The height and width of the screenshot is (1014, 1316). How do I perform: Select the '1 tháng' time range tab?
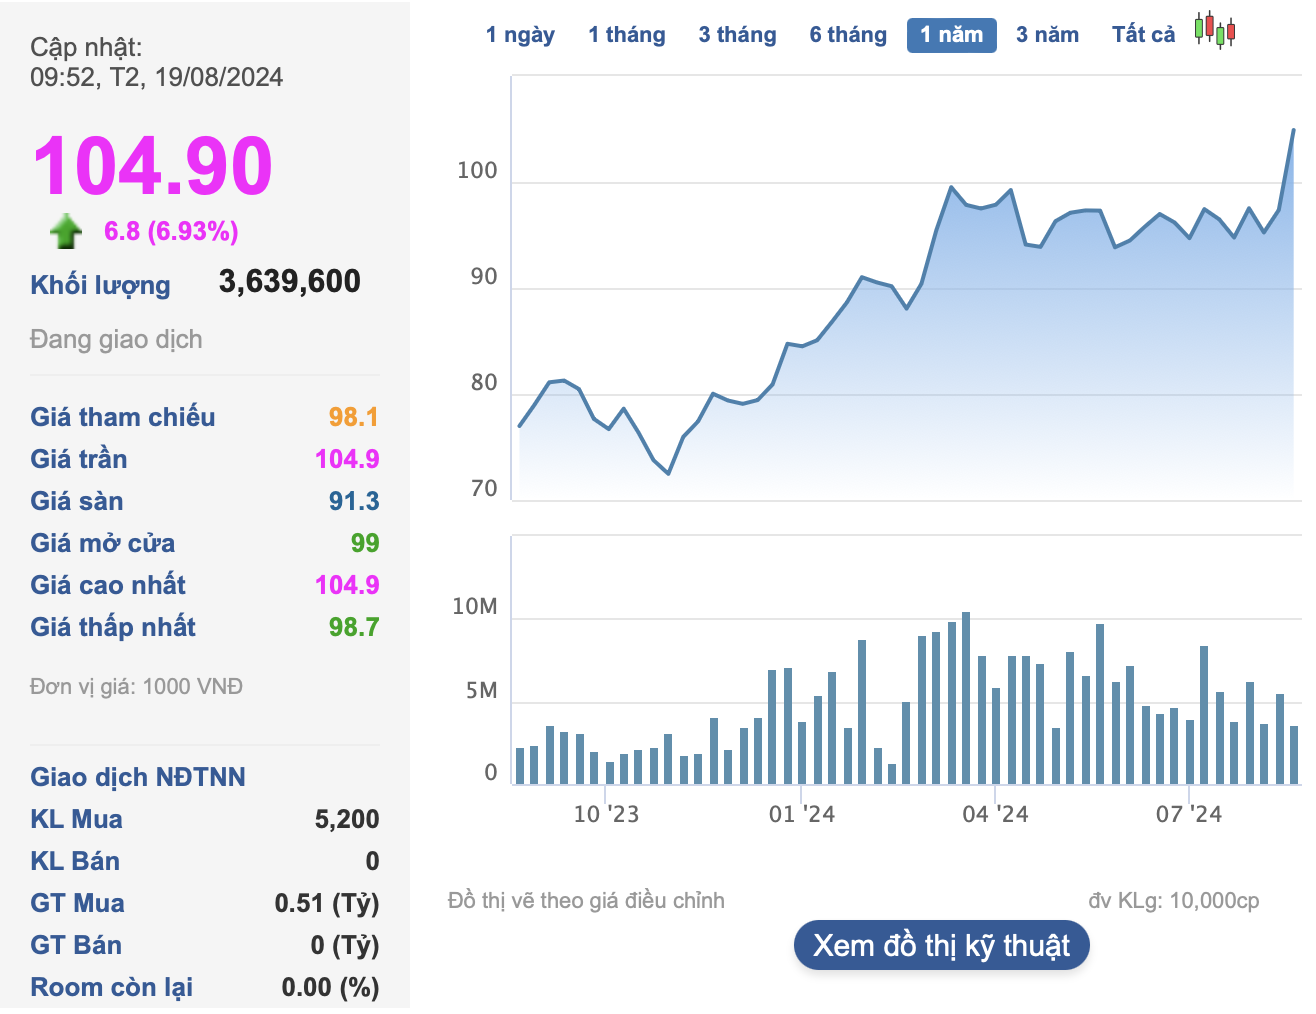pos(627,35)
